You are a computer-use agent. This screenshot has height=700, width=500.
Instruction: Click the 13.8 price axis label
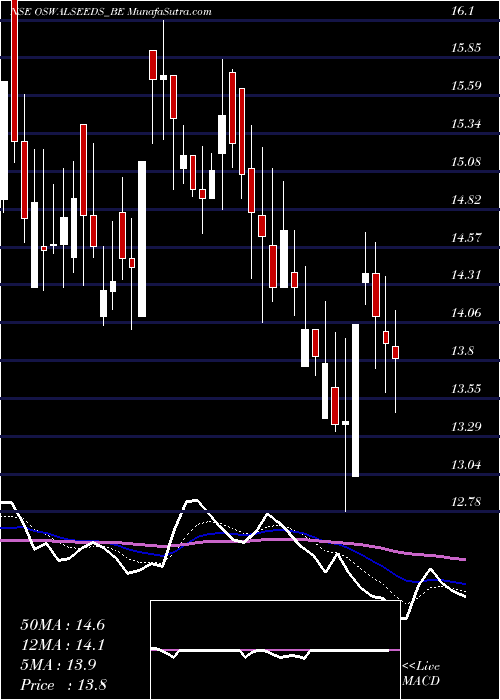(x=462, y=350)
